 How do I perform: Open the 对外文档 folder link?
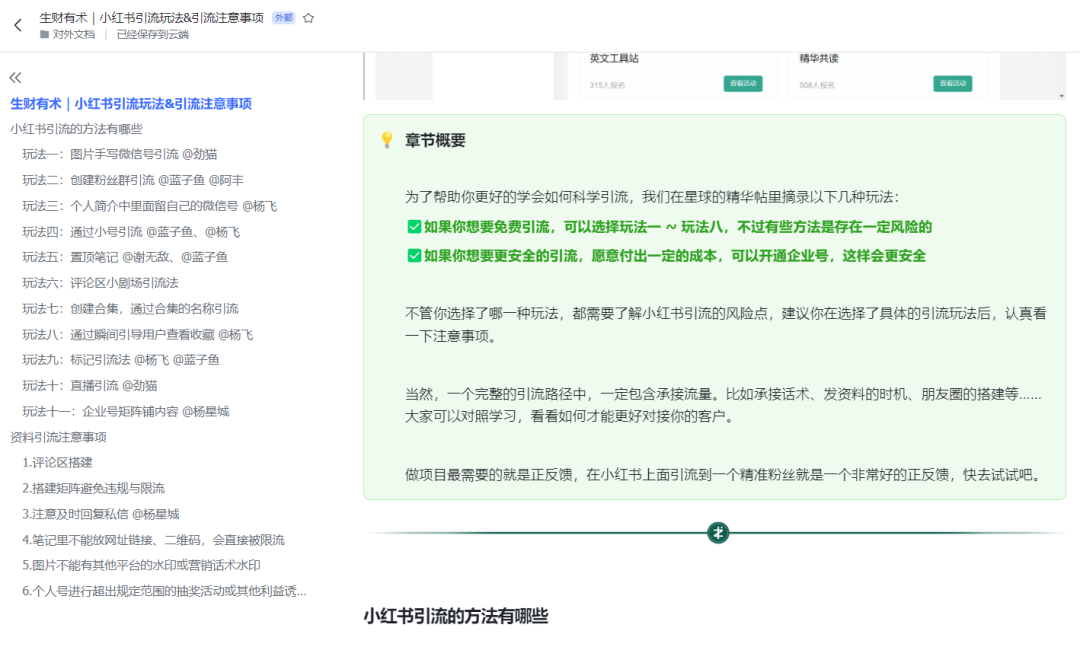[x=67, y=34]
